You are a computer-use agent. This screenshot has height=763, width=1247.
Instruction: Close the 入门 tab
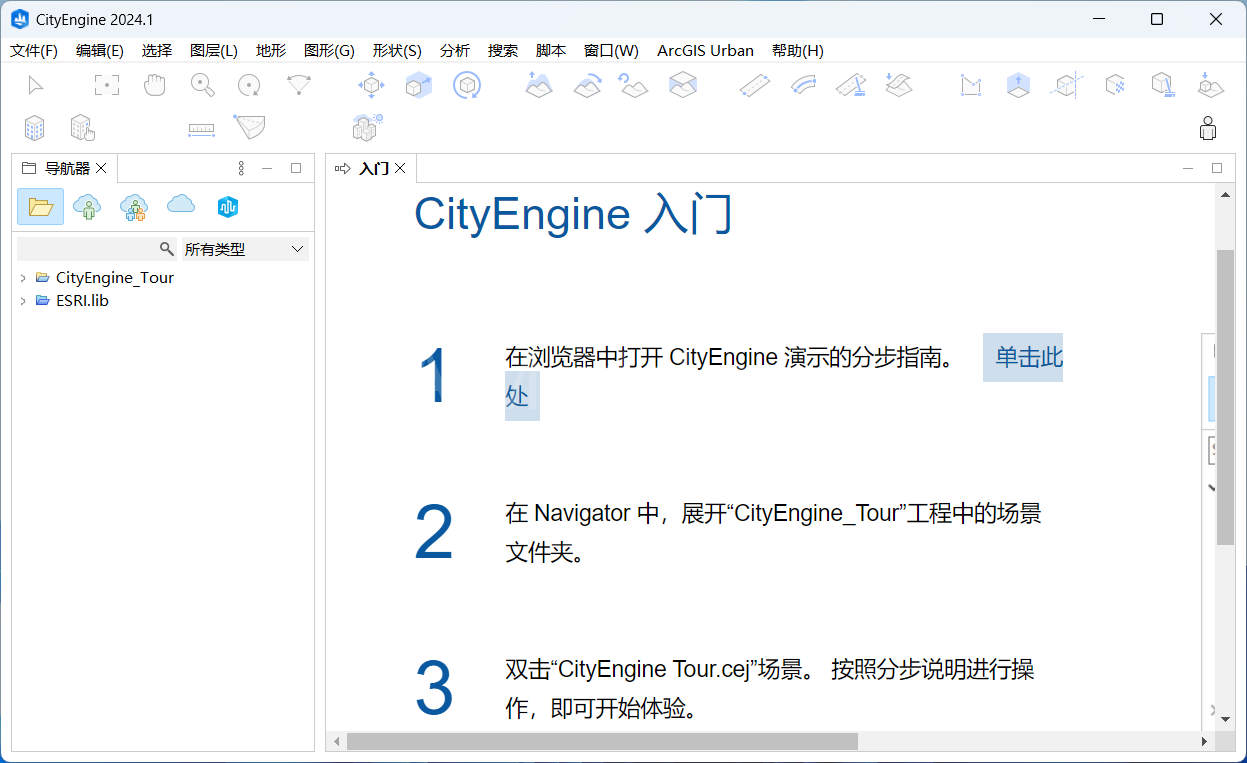click(400, 168)
